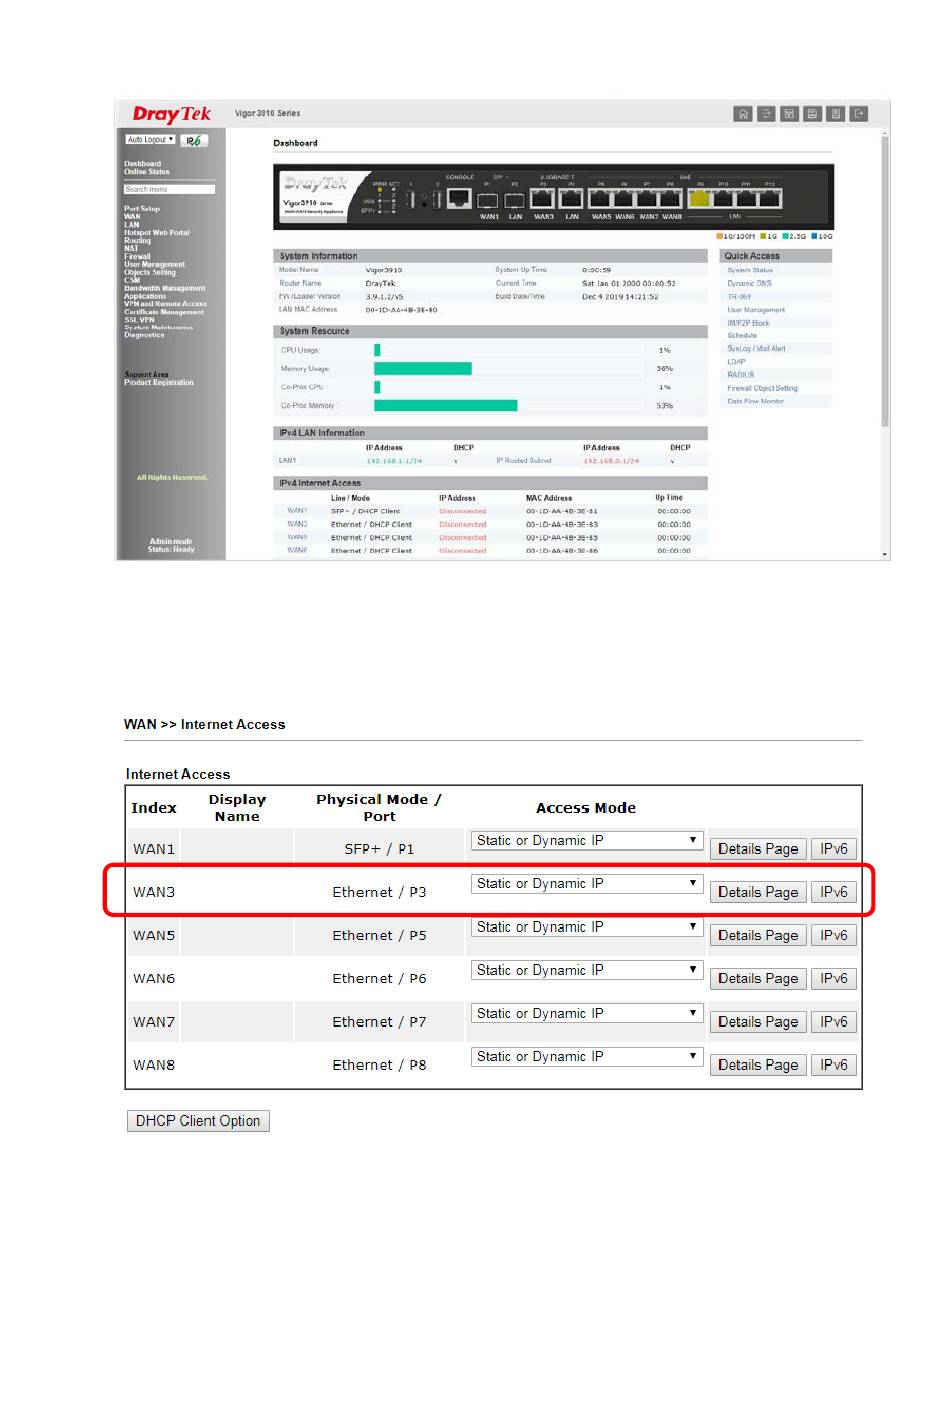
Task: Click the DrayTek logo
Action: [x=171, y=114]
